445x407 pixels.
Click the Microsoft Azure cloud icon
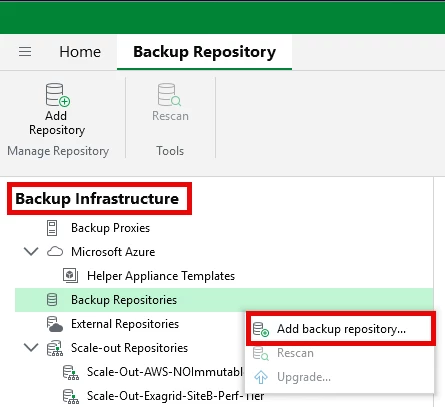(55, 252)
